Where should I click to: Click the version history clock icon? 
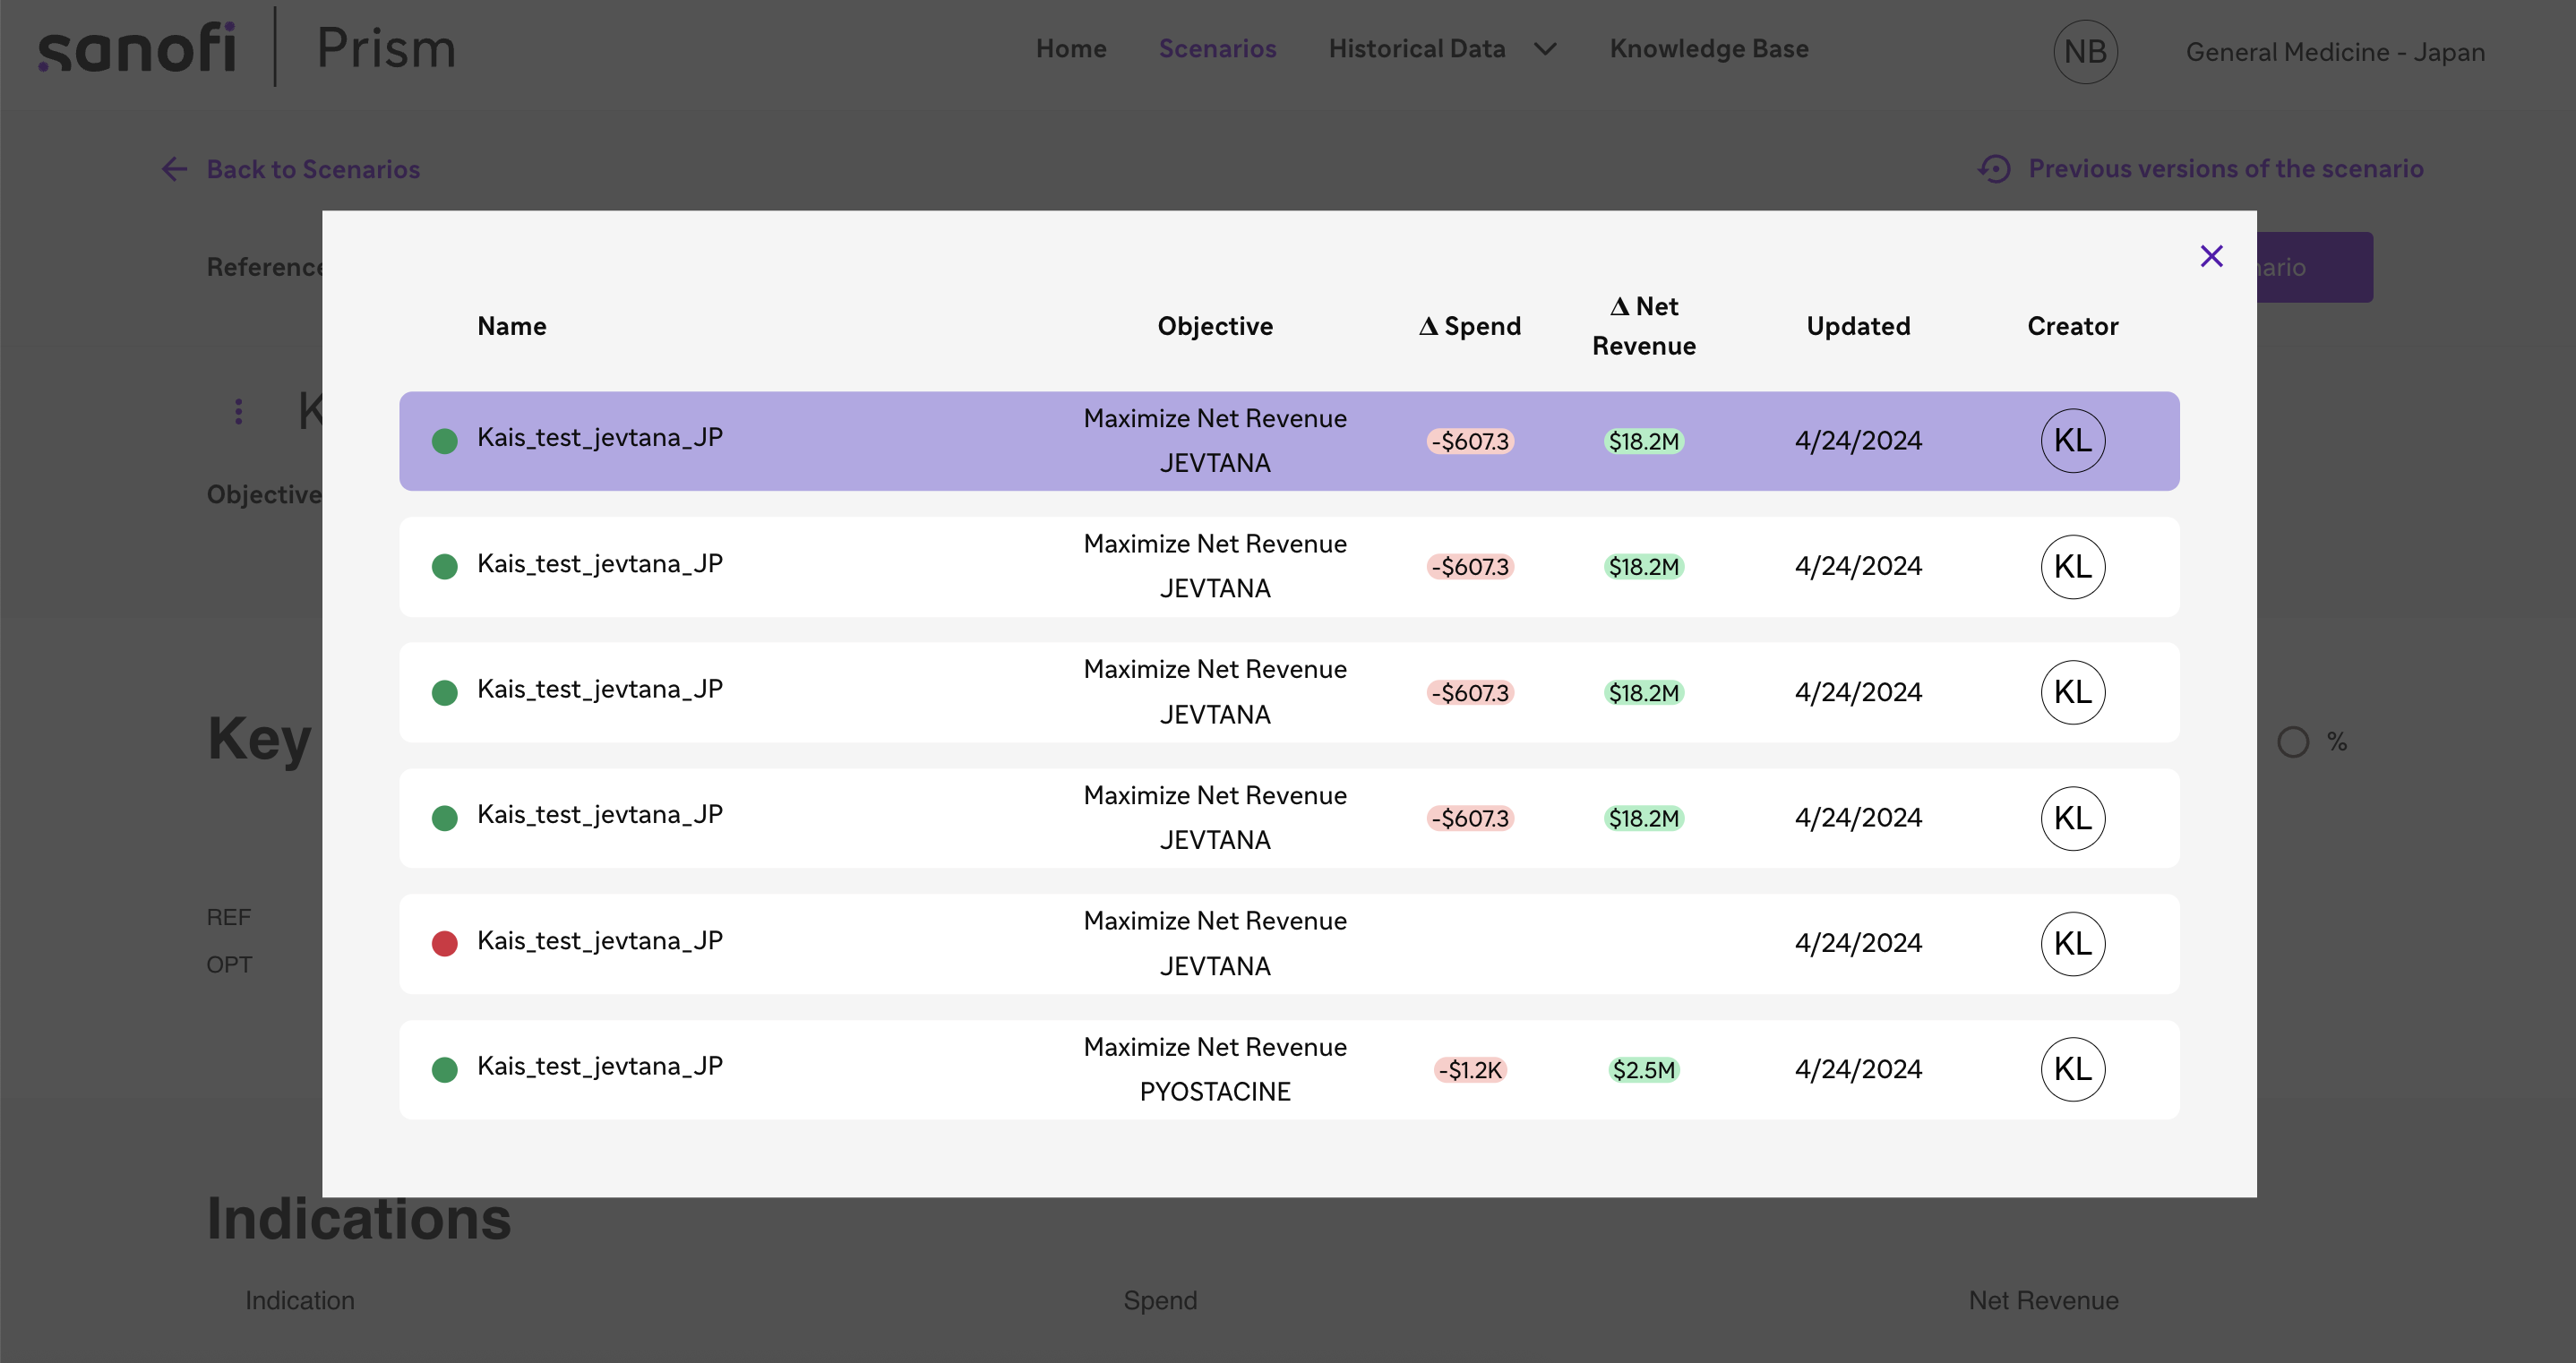click(x=1993, y=169)
